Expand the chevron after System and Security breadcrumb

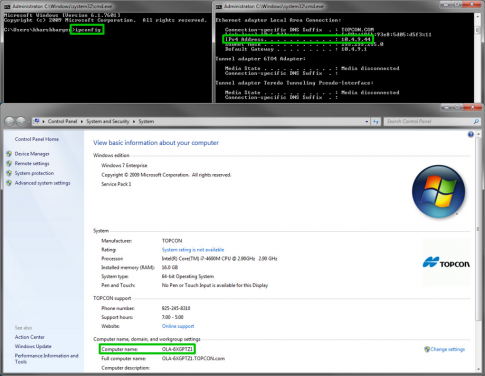pyautogui.click(x=134, y=121)
